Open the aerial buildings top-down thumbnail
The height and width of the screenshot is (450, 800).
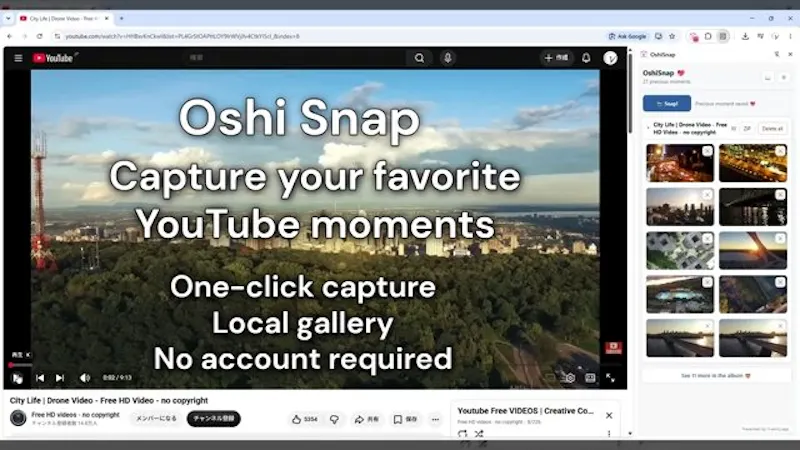pos(680,251)
